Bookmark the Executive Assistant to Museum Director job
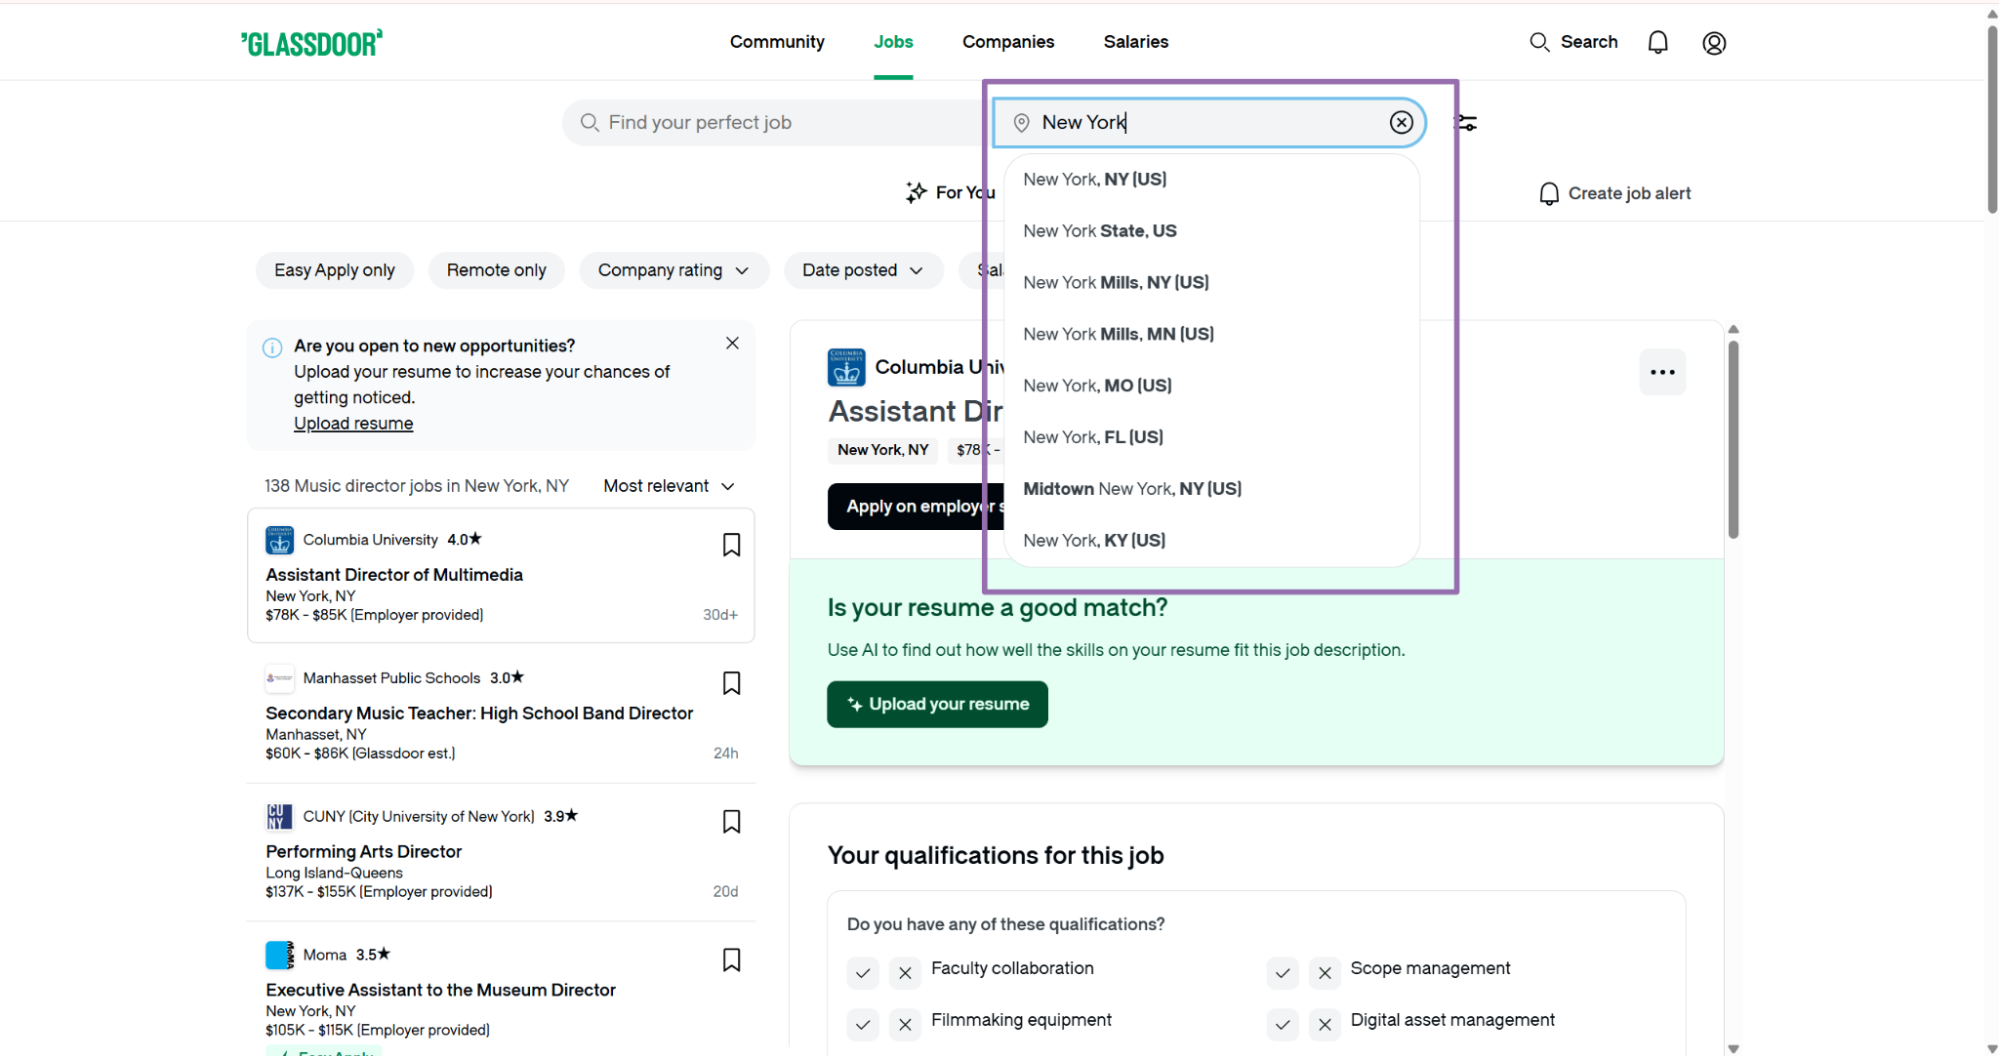Screen dimensions: 1999x1057 pos(731,960)
